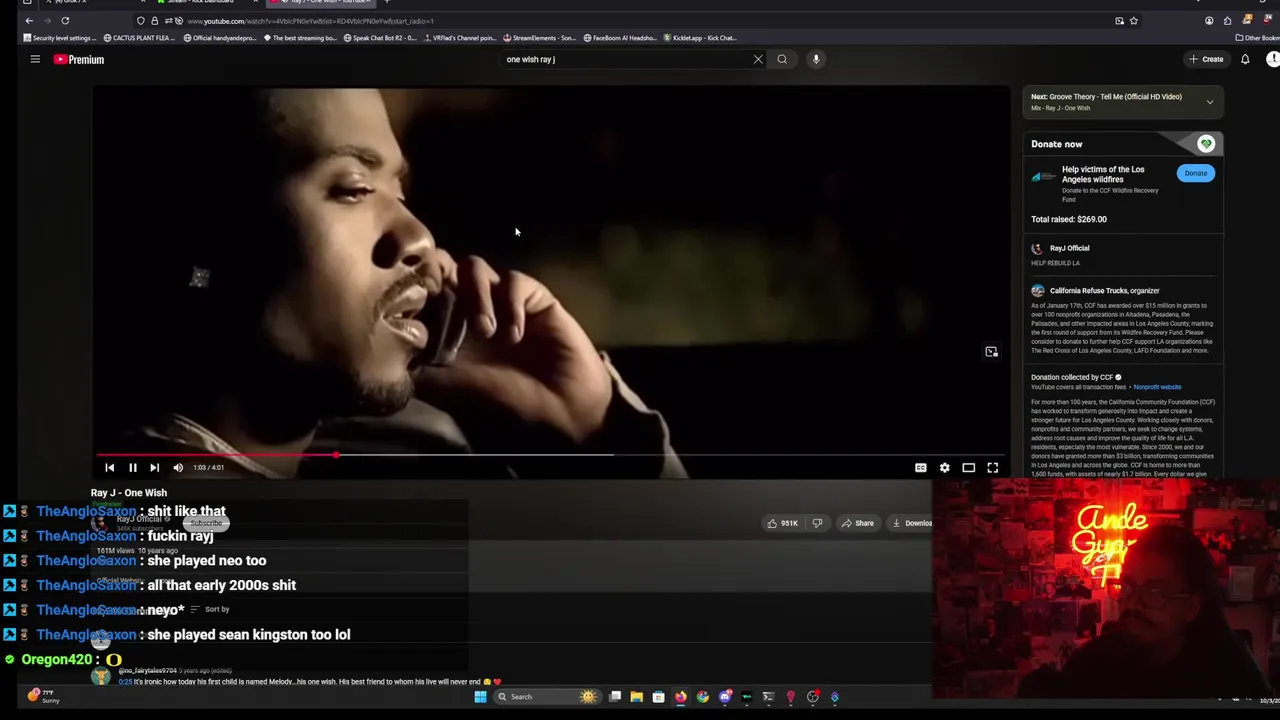Go to YouTube Premium home logo
The width and height of the screenshot is (1280, 720).
coord(79,59)
